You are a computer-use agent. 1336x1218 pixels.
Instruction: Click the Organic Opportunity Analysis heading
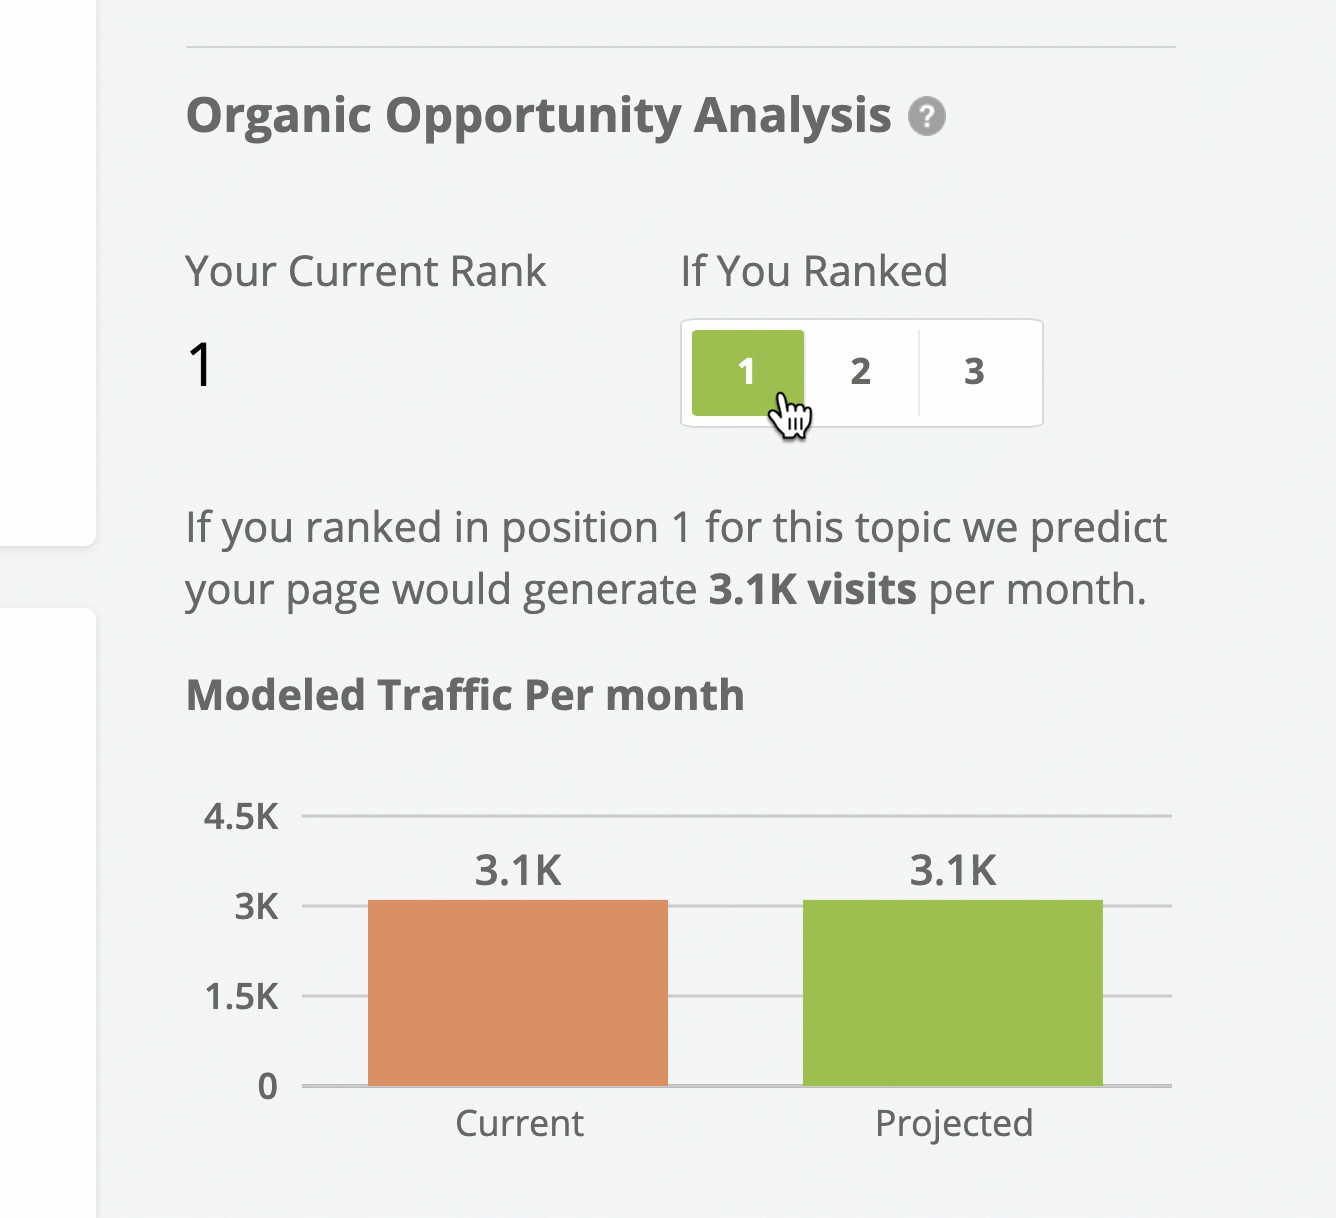pyautogui.click(x=538, y=116)
